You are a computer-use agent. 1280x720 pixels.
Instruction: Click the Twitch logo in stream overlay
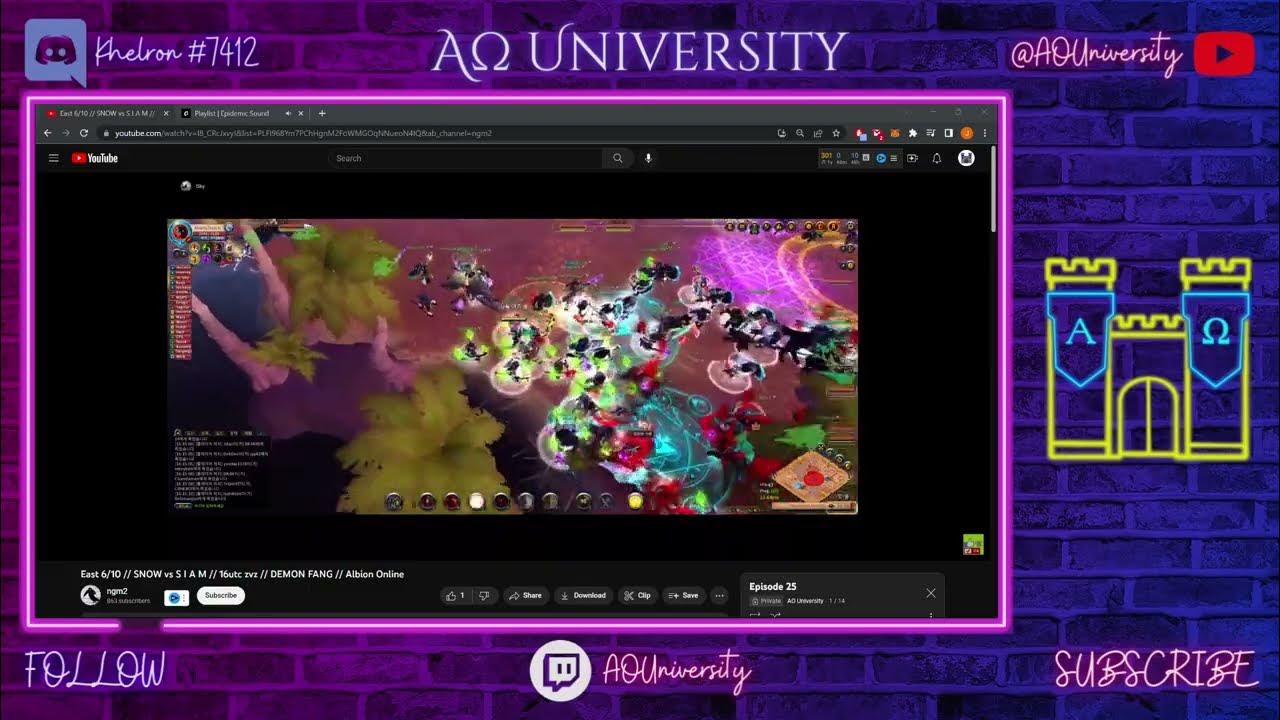[x=560, y=670]
